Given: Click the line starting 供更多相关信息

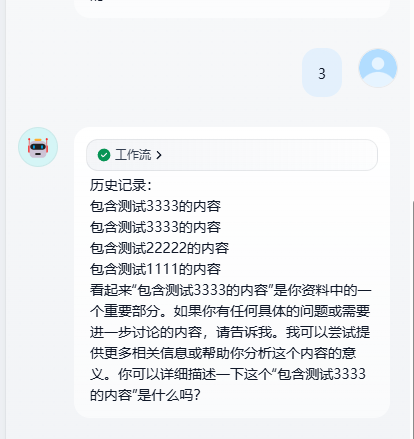Looking at the screenshot, I should coord(223,353).
